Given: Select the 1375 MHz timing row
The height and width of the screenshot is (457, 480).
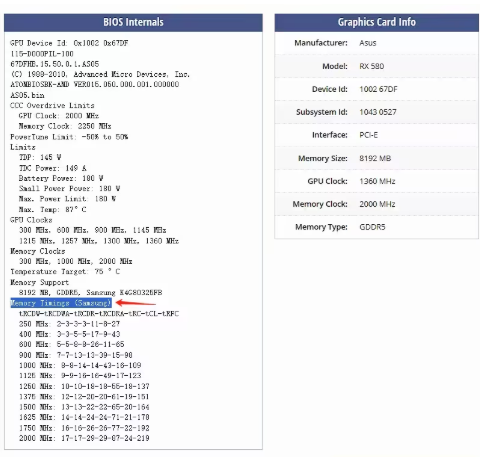Looking at the screenshot, I should 84,397.
